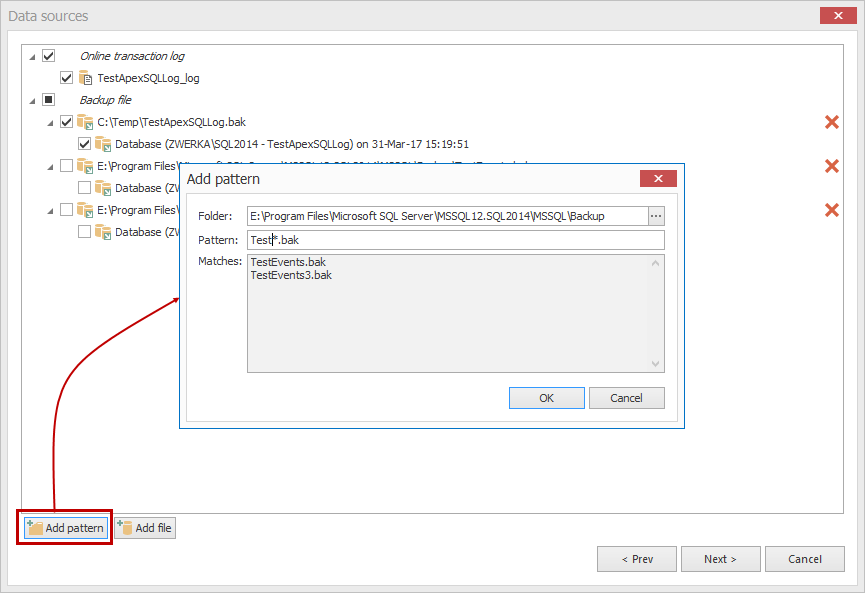Open the folder browse ellipsis in Add pattern
The height and width of the screenshot is (593, 865).
(658, 215)
